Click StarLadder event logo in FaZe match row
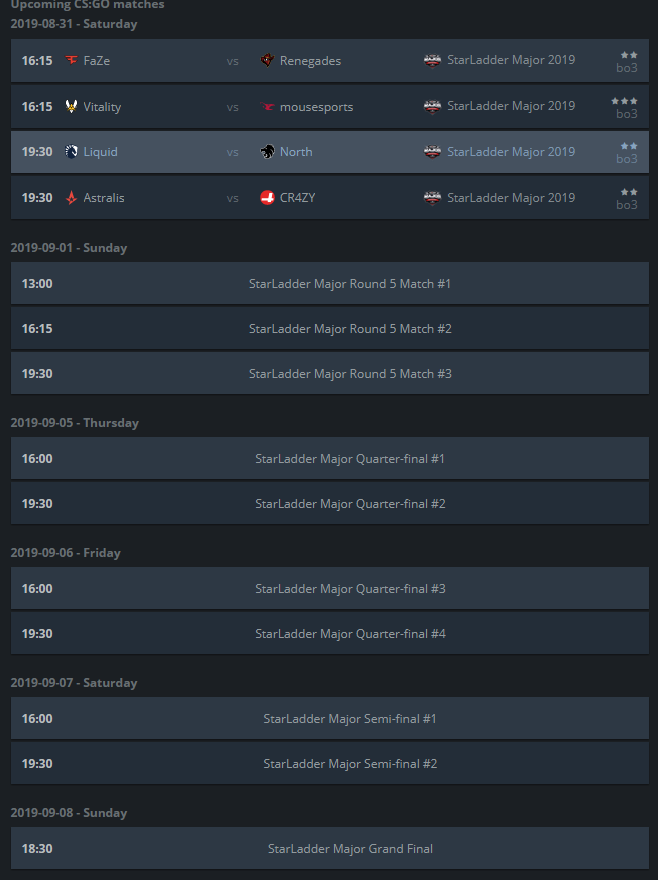This screenshot has width=658, height=880. [x=432, y=60]
